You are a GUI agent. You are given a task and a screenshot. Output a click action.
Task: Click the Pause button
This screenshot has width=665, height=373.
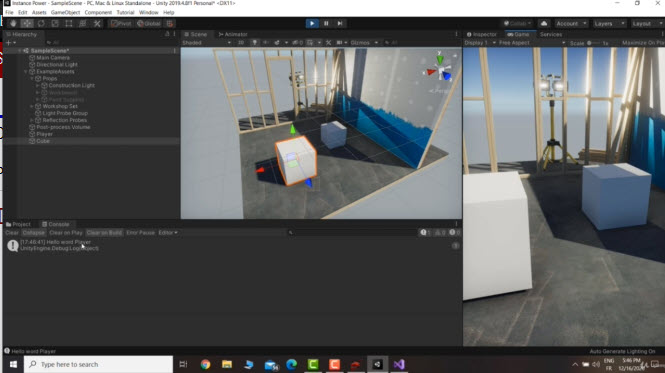coord(326,24)
